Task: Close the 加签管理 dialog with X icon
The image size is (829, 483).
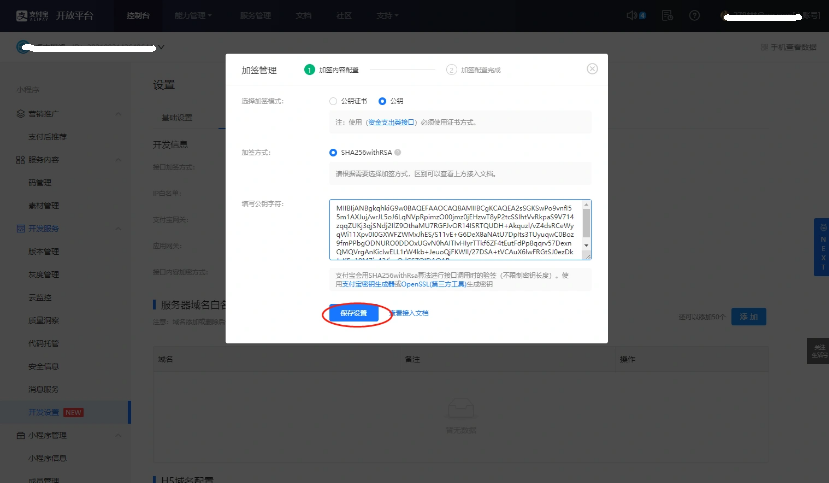Action: click(x=592, y=69)
